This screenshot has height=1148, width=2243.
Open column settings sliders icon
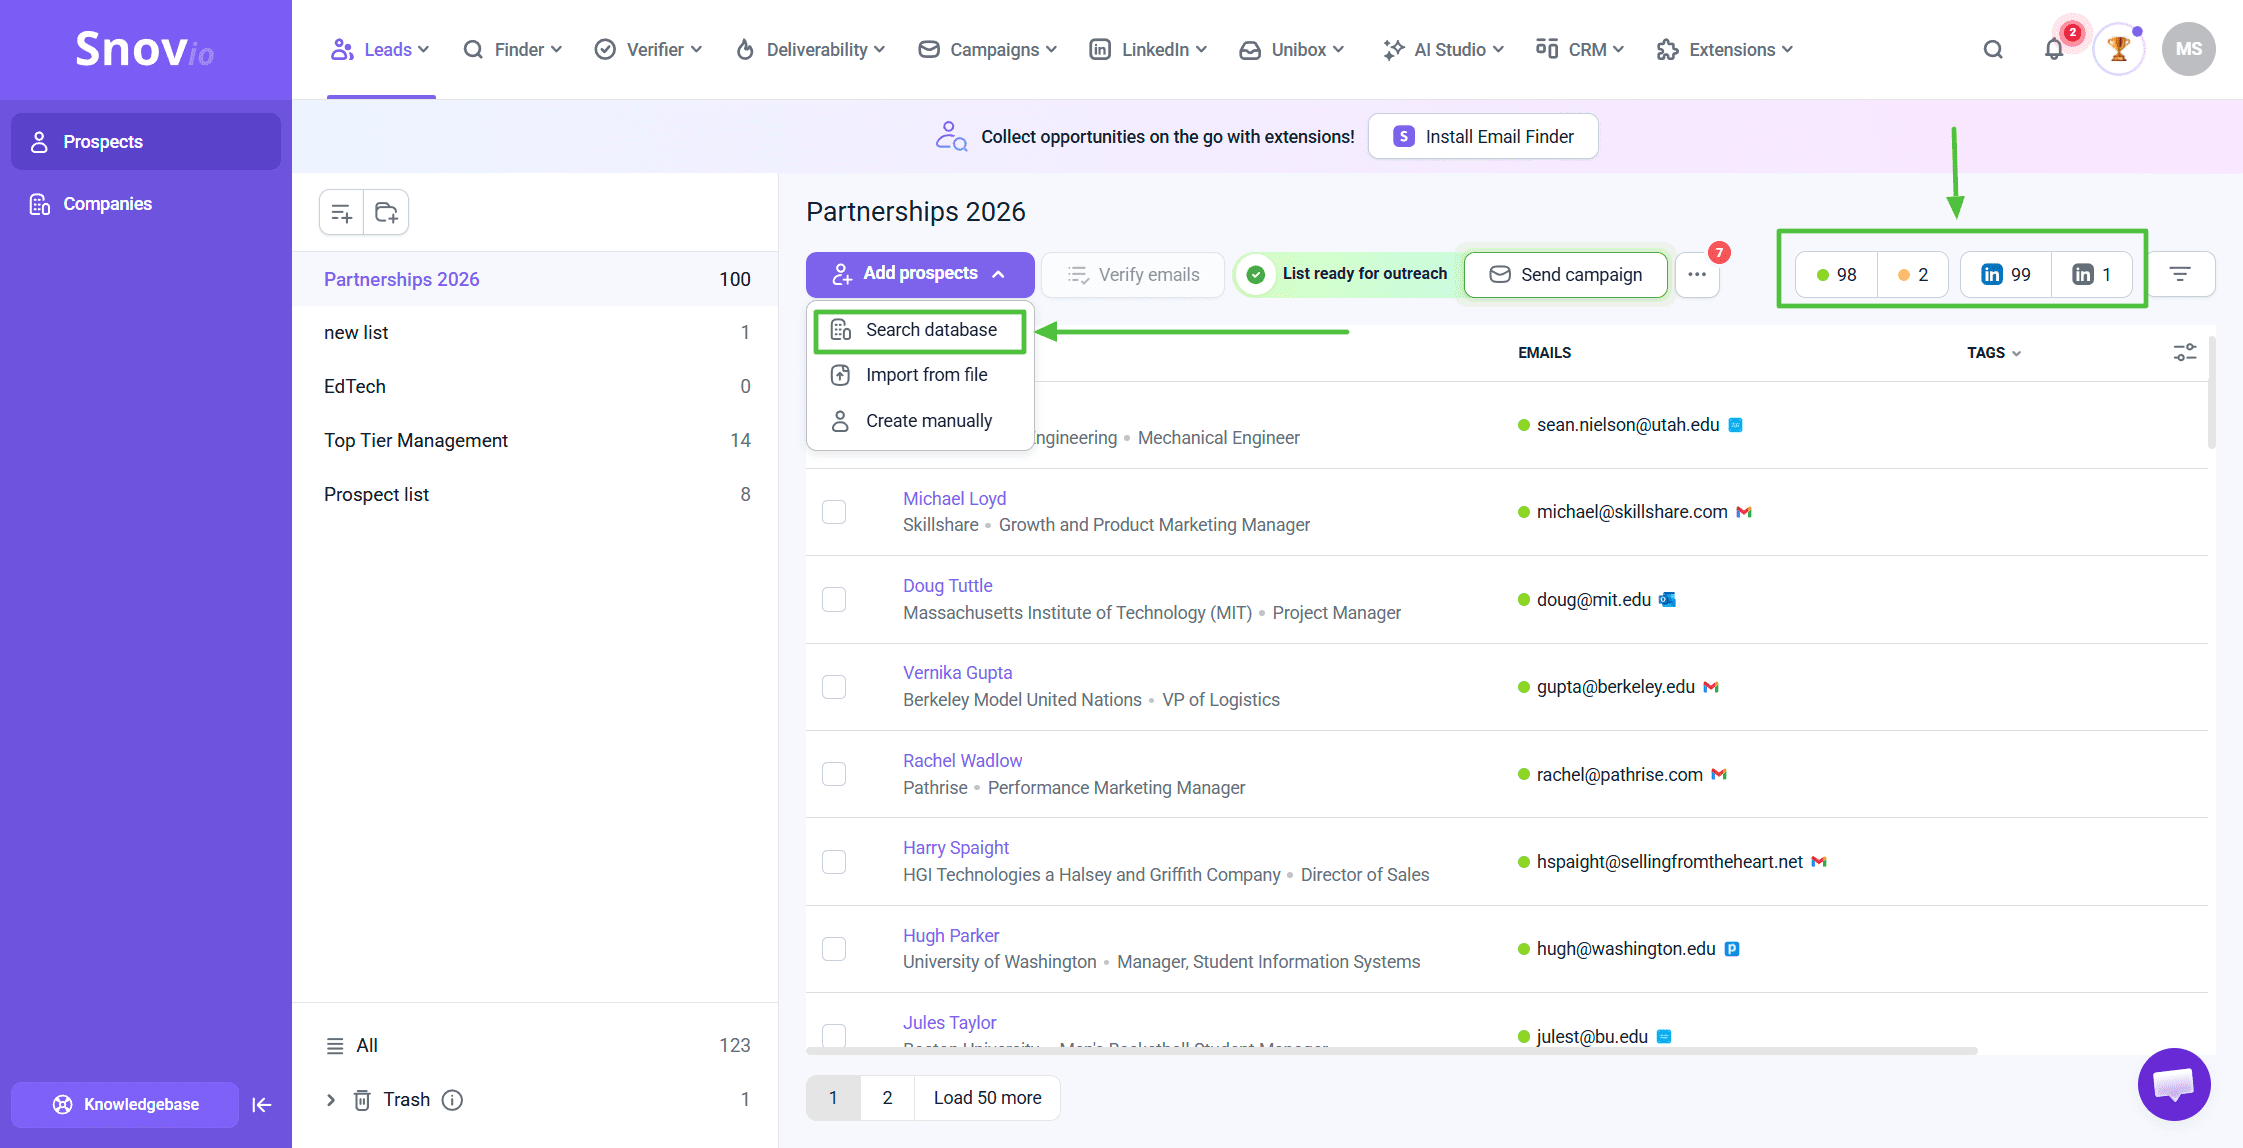point(2184,353)
